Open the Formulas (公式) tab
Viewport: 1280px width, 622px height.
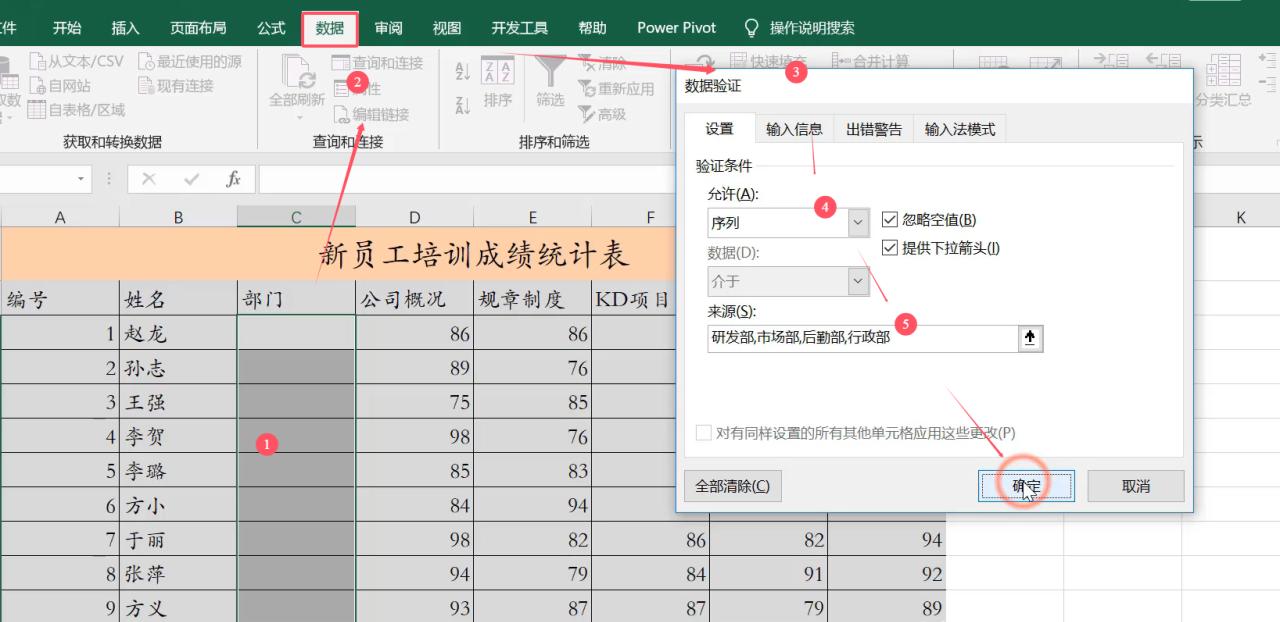point(271,28)
